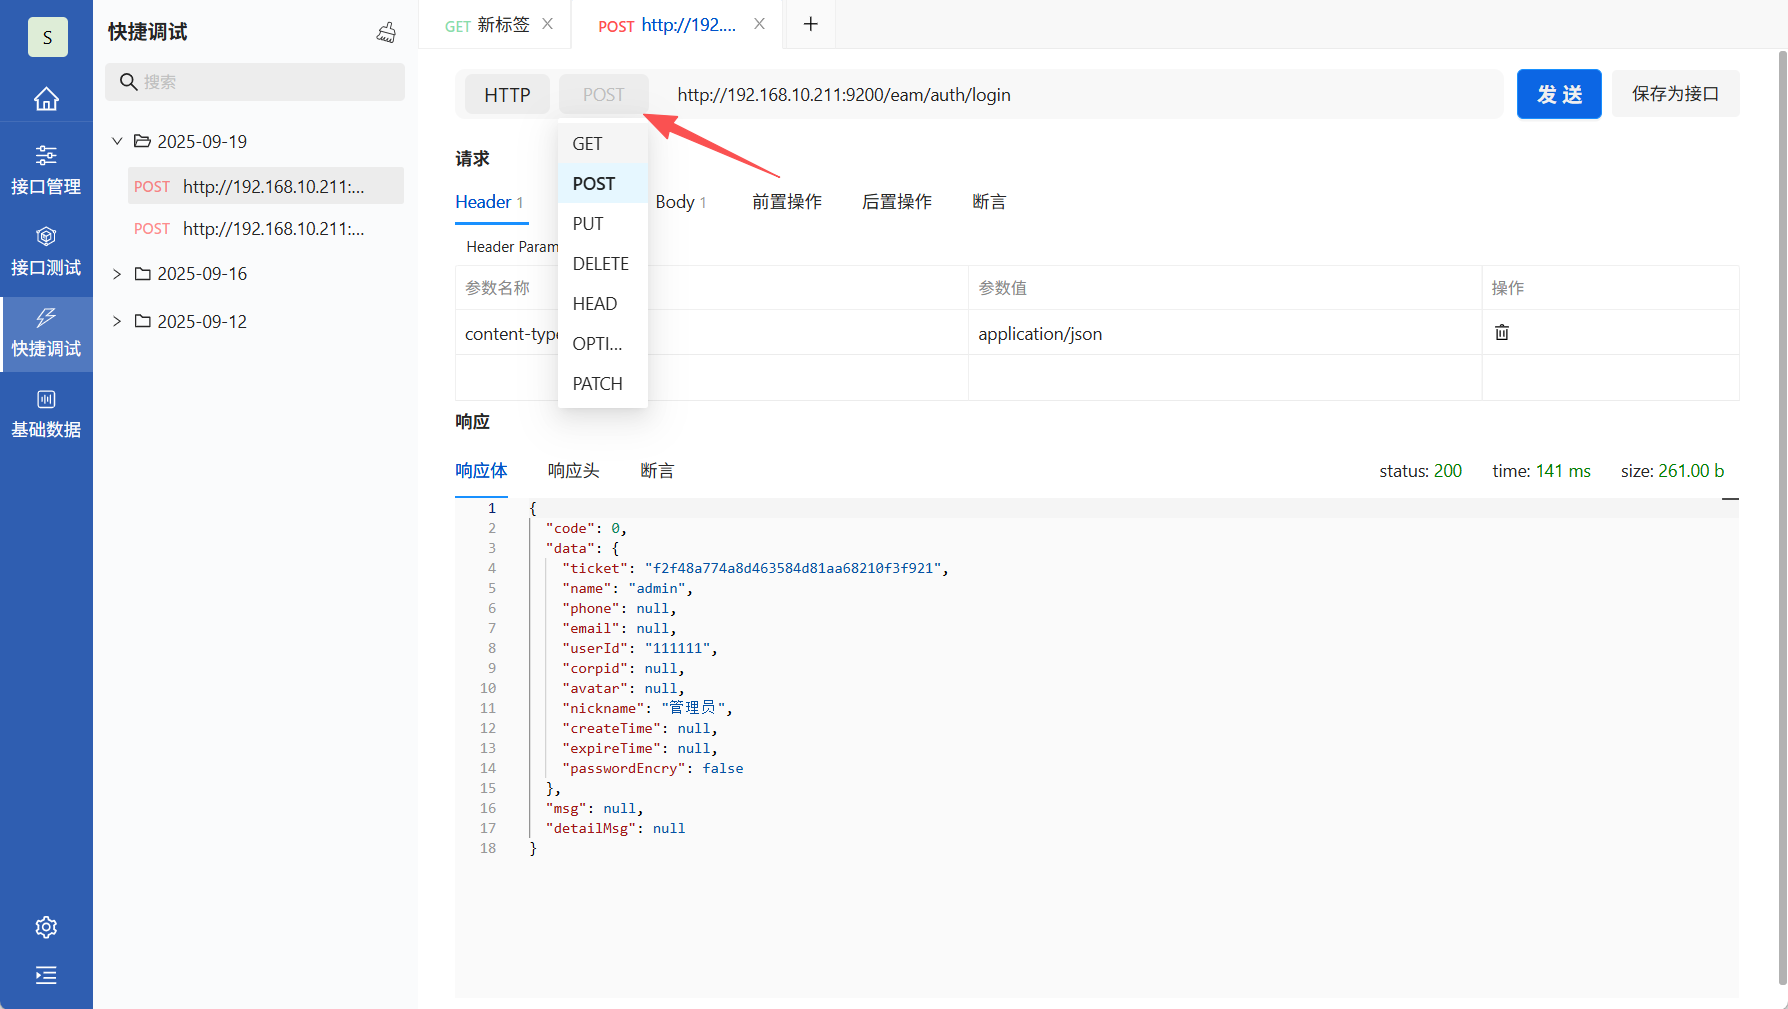
Task: Collapse the sidebar menu icon at bottom
Action: pyautogui.click(x=46, y=975)
